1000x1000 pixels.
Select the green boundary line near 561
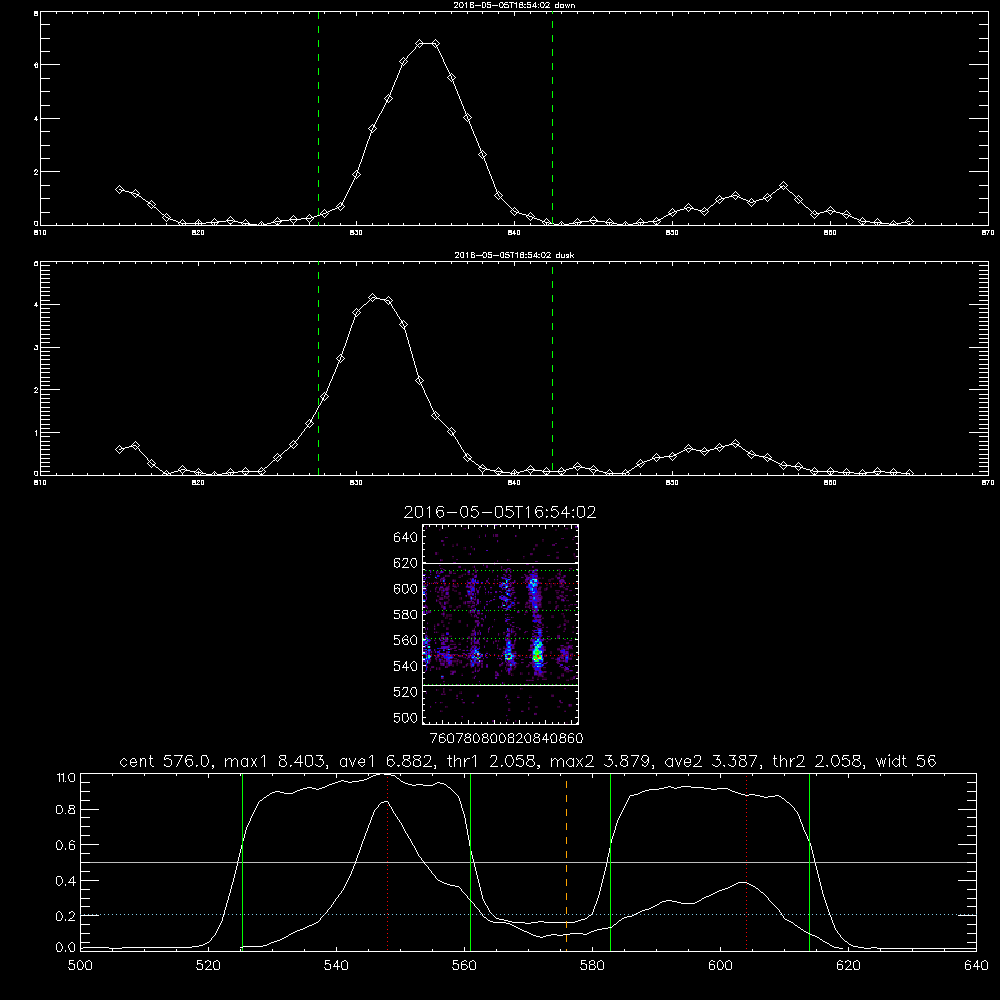coord(471,862)
